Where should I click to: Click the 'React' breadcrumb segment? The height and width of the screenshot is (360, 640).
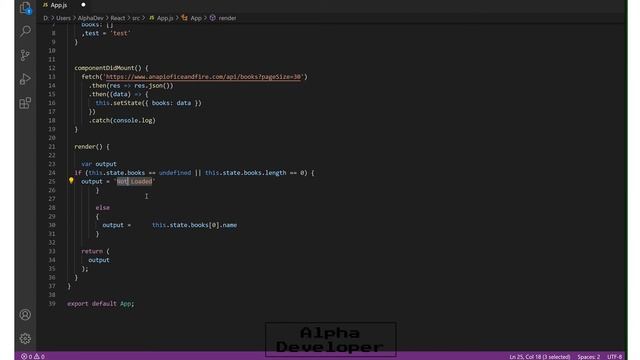click(x=118, y=18)
